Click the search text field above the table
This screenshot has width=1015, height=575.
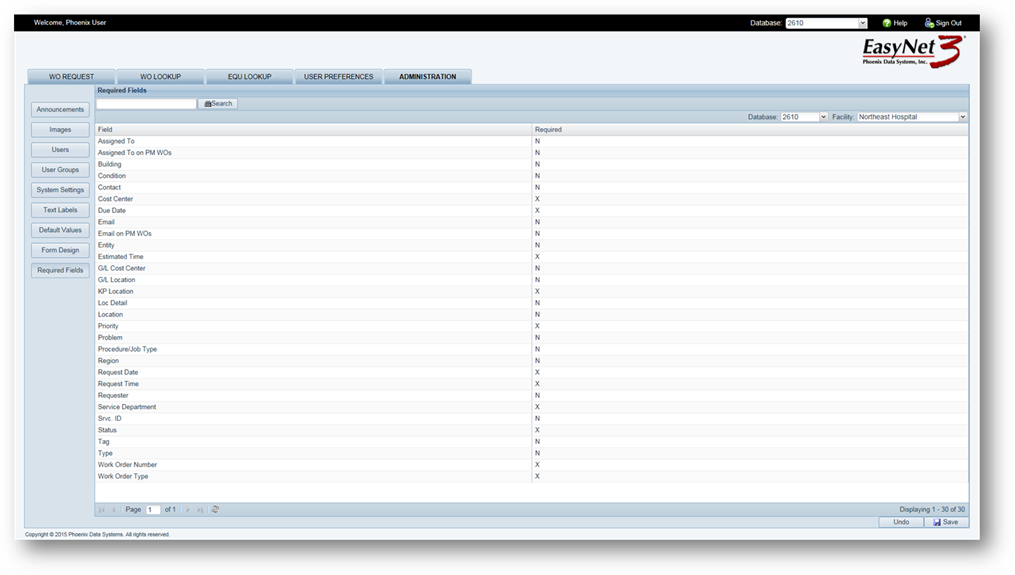coord(146,104)
